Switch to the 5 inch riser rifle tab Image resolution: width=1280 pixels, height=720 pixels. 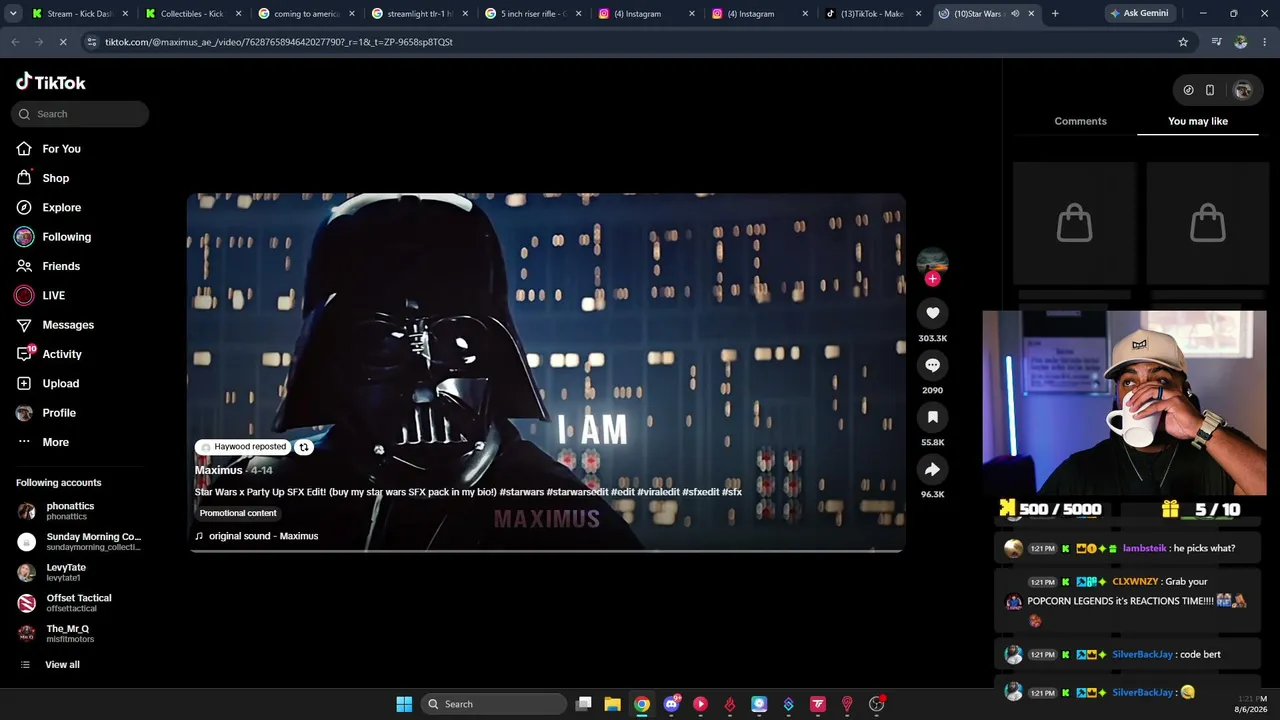(533, 14)
